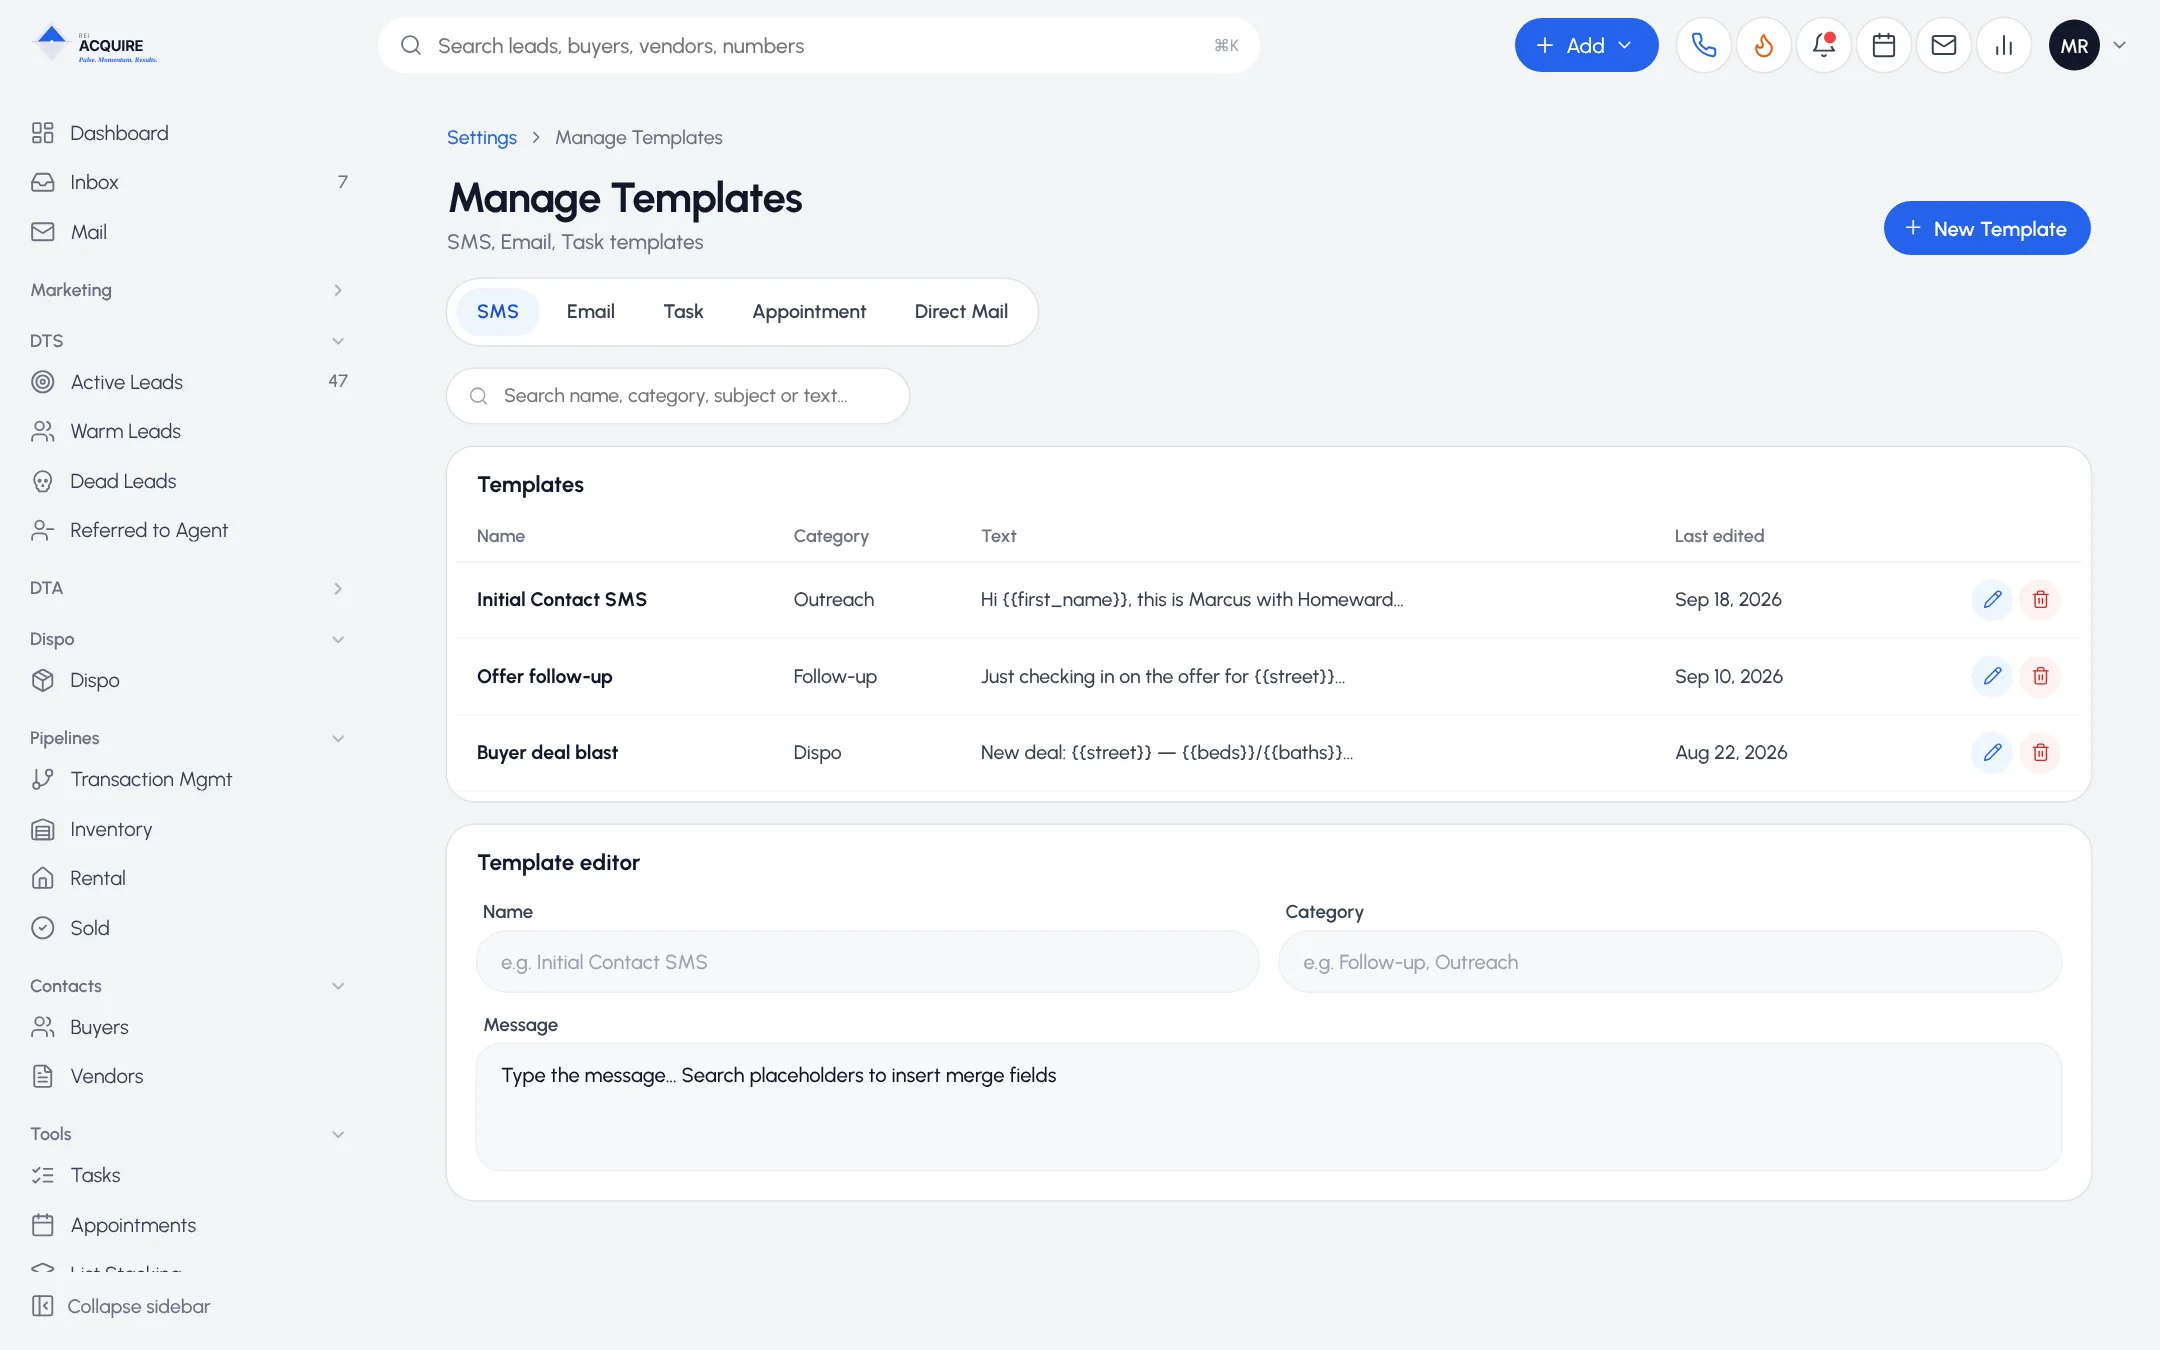
Task: Expand the Marketing section
Action: [190, 290]
